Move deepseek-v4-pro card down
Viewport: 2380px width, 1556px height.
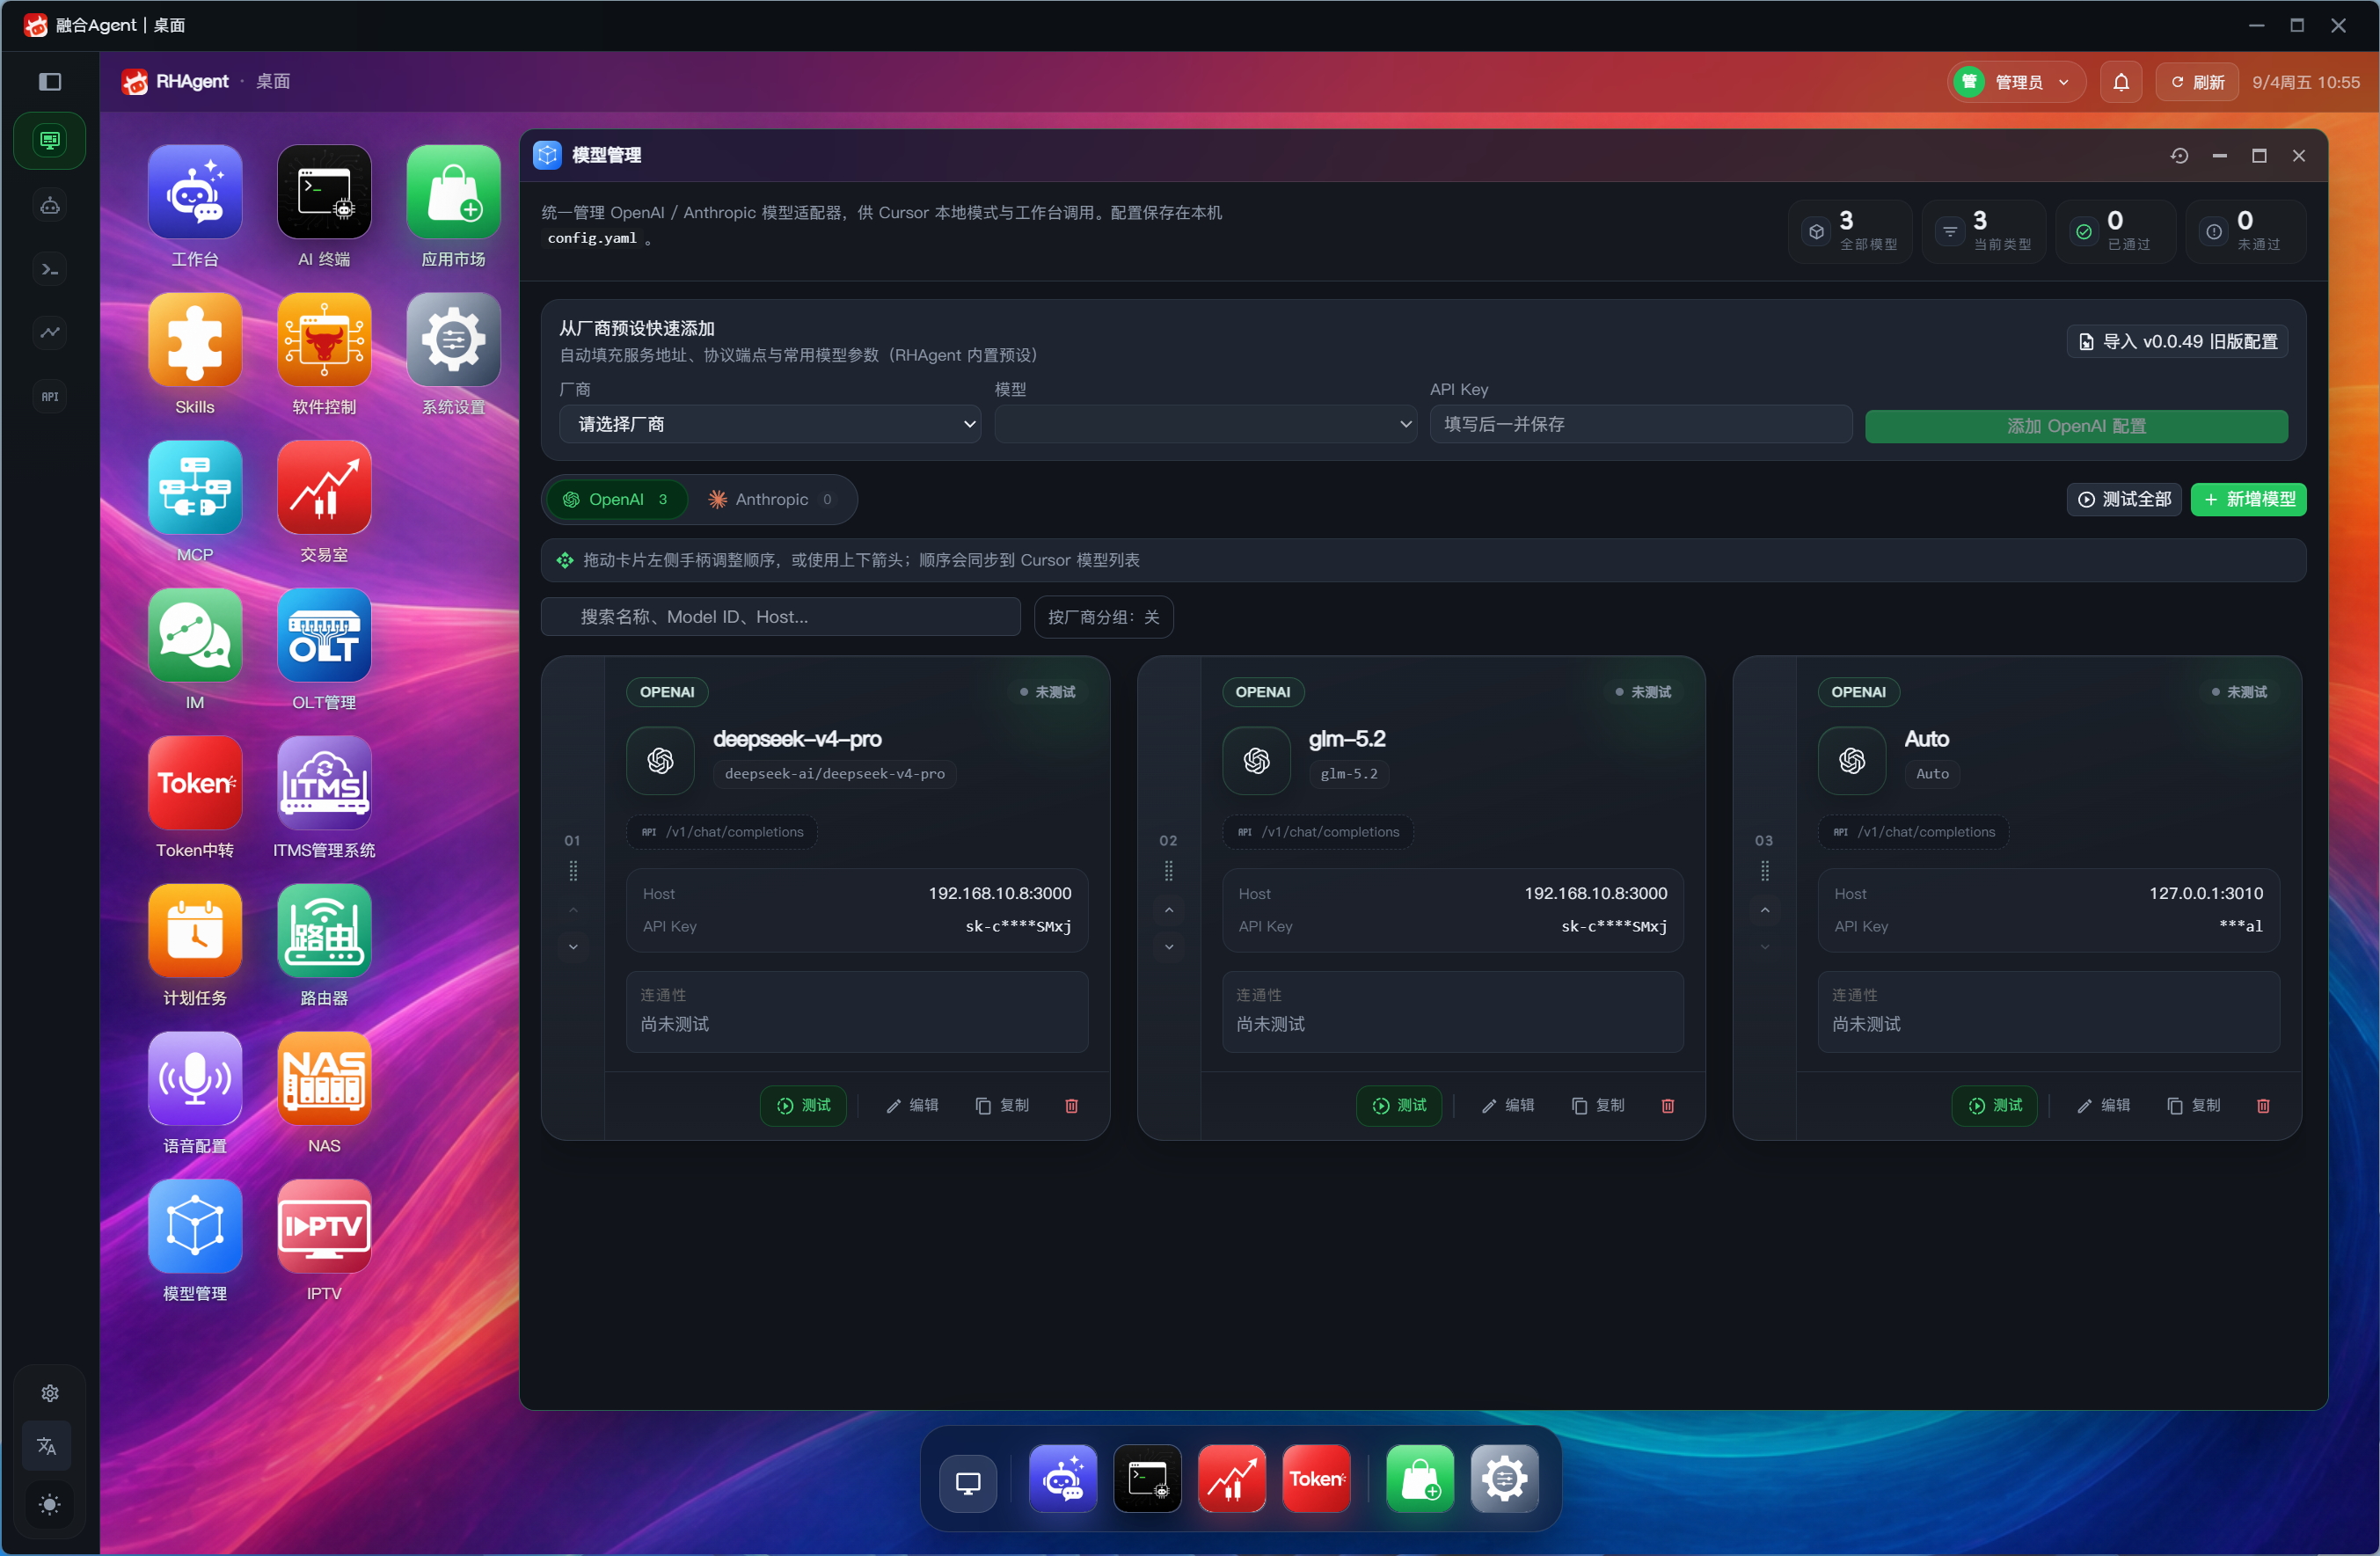573,947
